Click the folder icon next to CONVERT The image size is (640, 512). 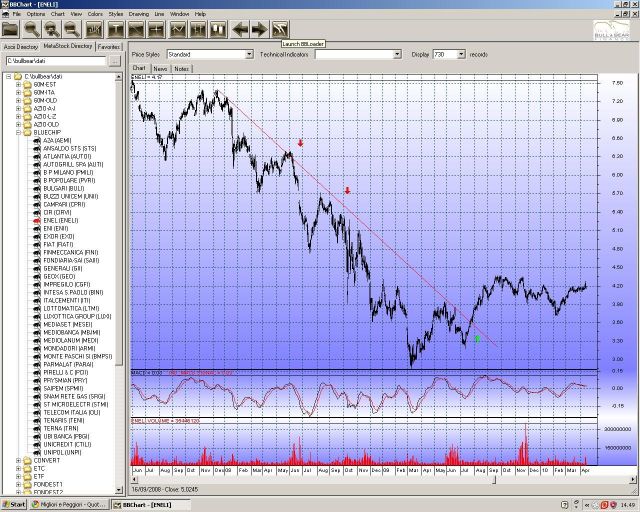[x=27, y=461]
